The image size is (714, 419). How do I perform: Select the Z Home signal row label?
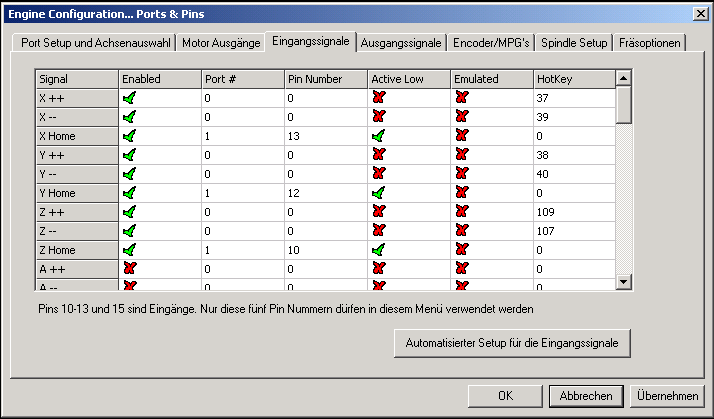point(77,250)
